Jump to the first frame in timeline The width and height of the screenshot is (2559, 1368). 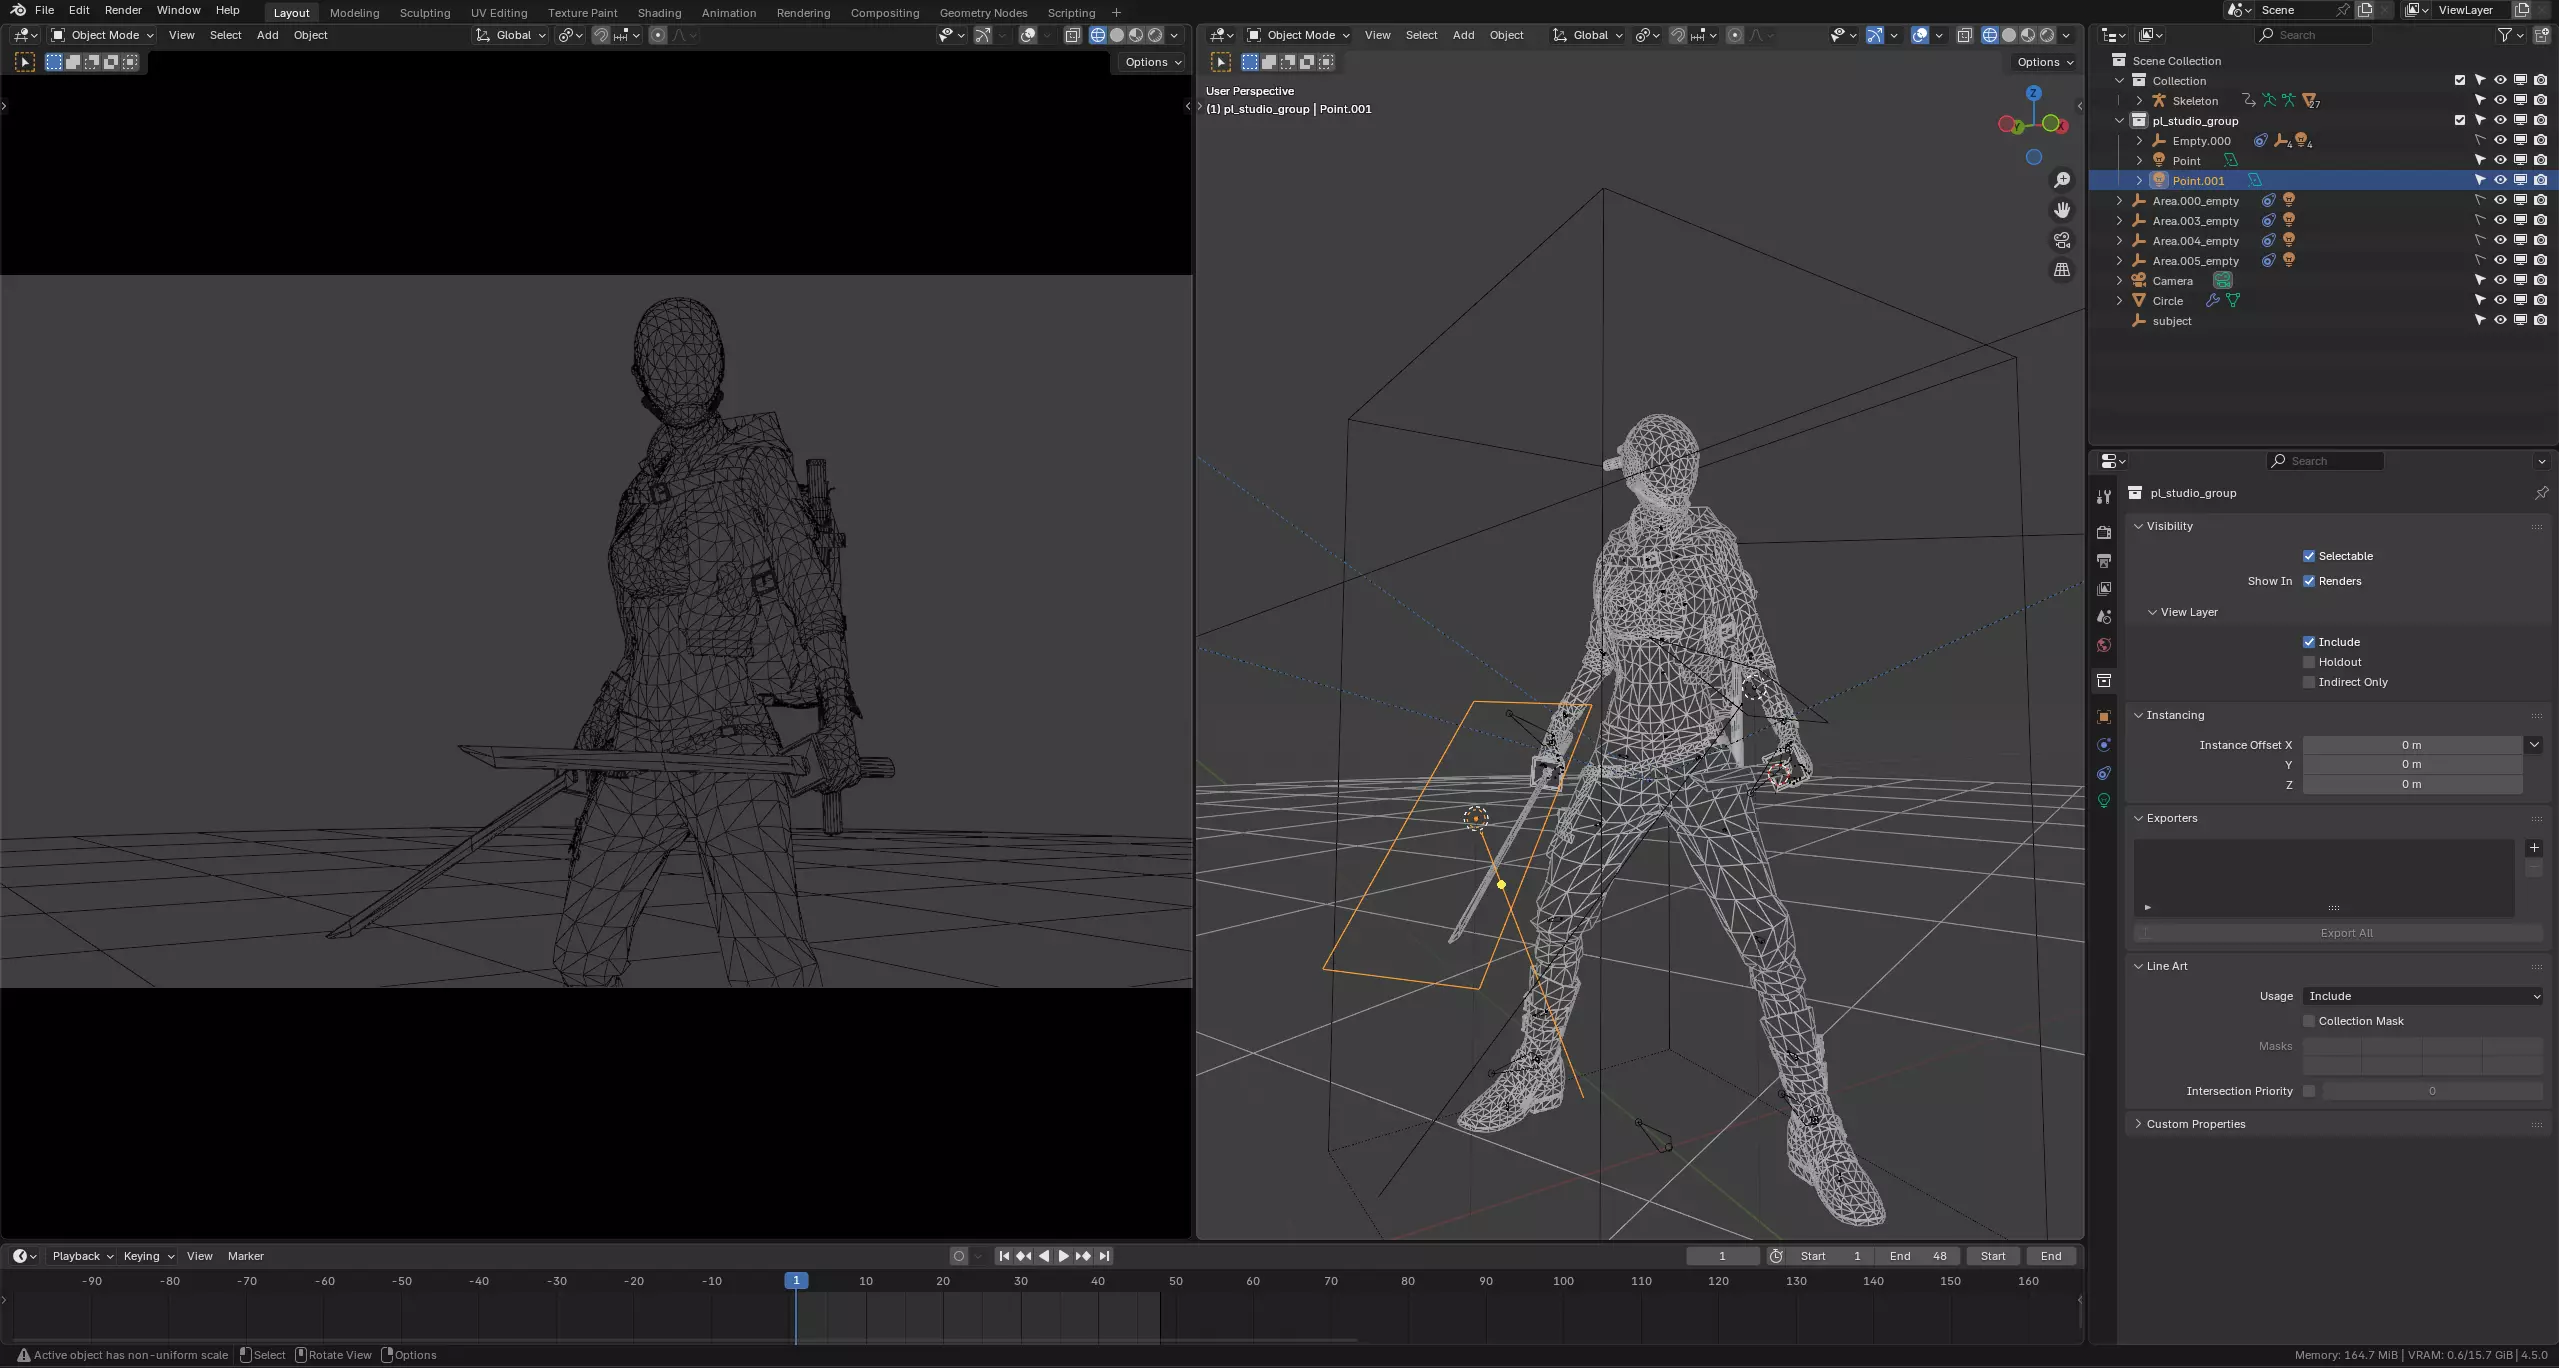[x=1004, y=1256]
